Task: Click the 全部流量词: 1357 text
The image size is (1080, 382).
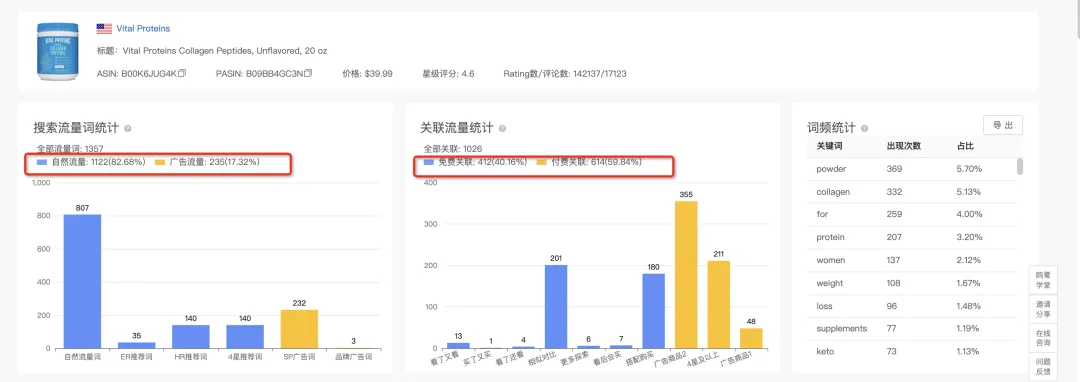Action: 70,148
